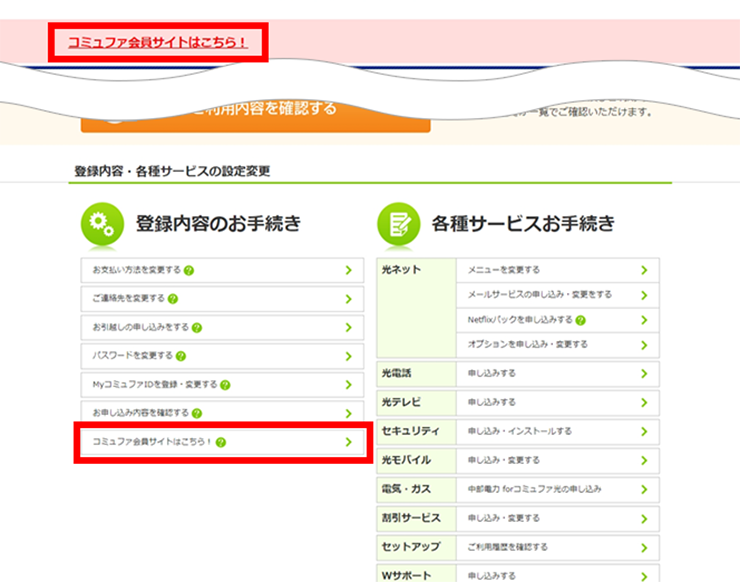
Task: Open セキュリティ 申し込み・インストールする
Action: click(x=558, y=431)
